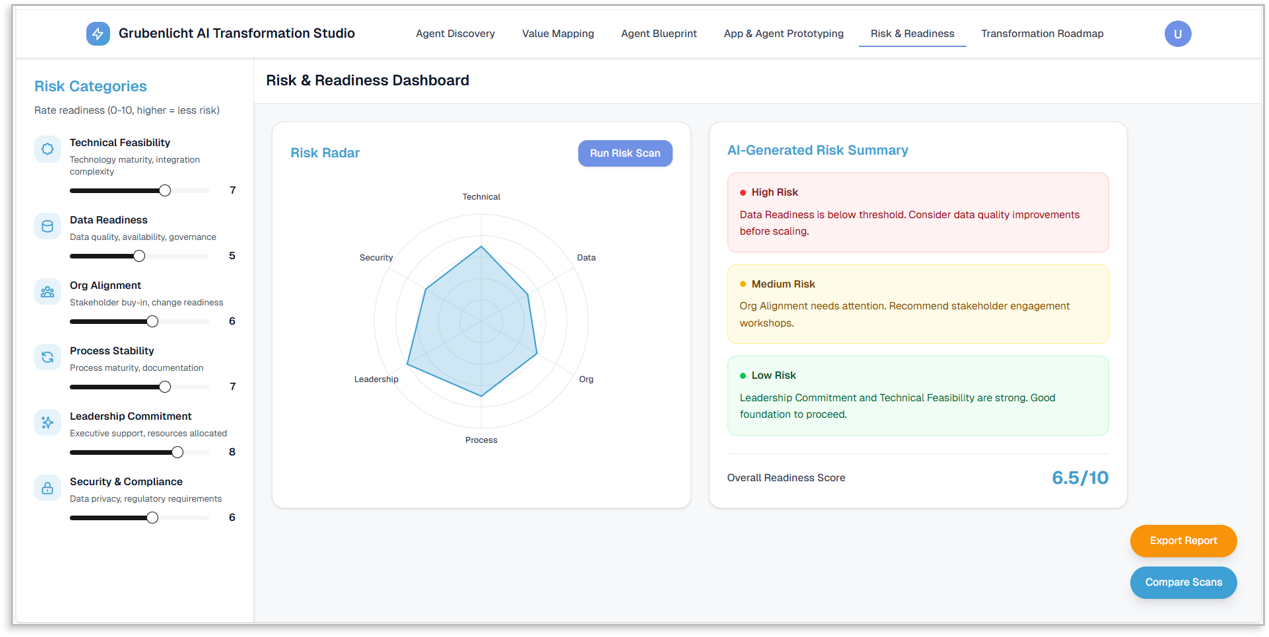Screen dimensions: 1269x637
Task: Click the Technical Feasibility chip icon
Action: tap(47, 149)
